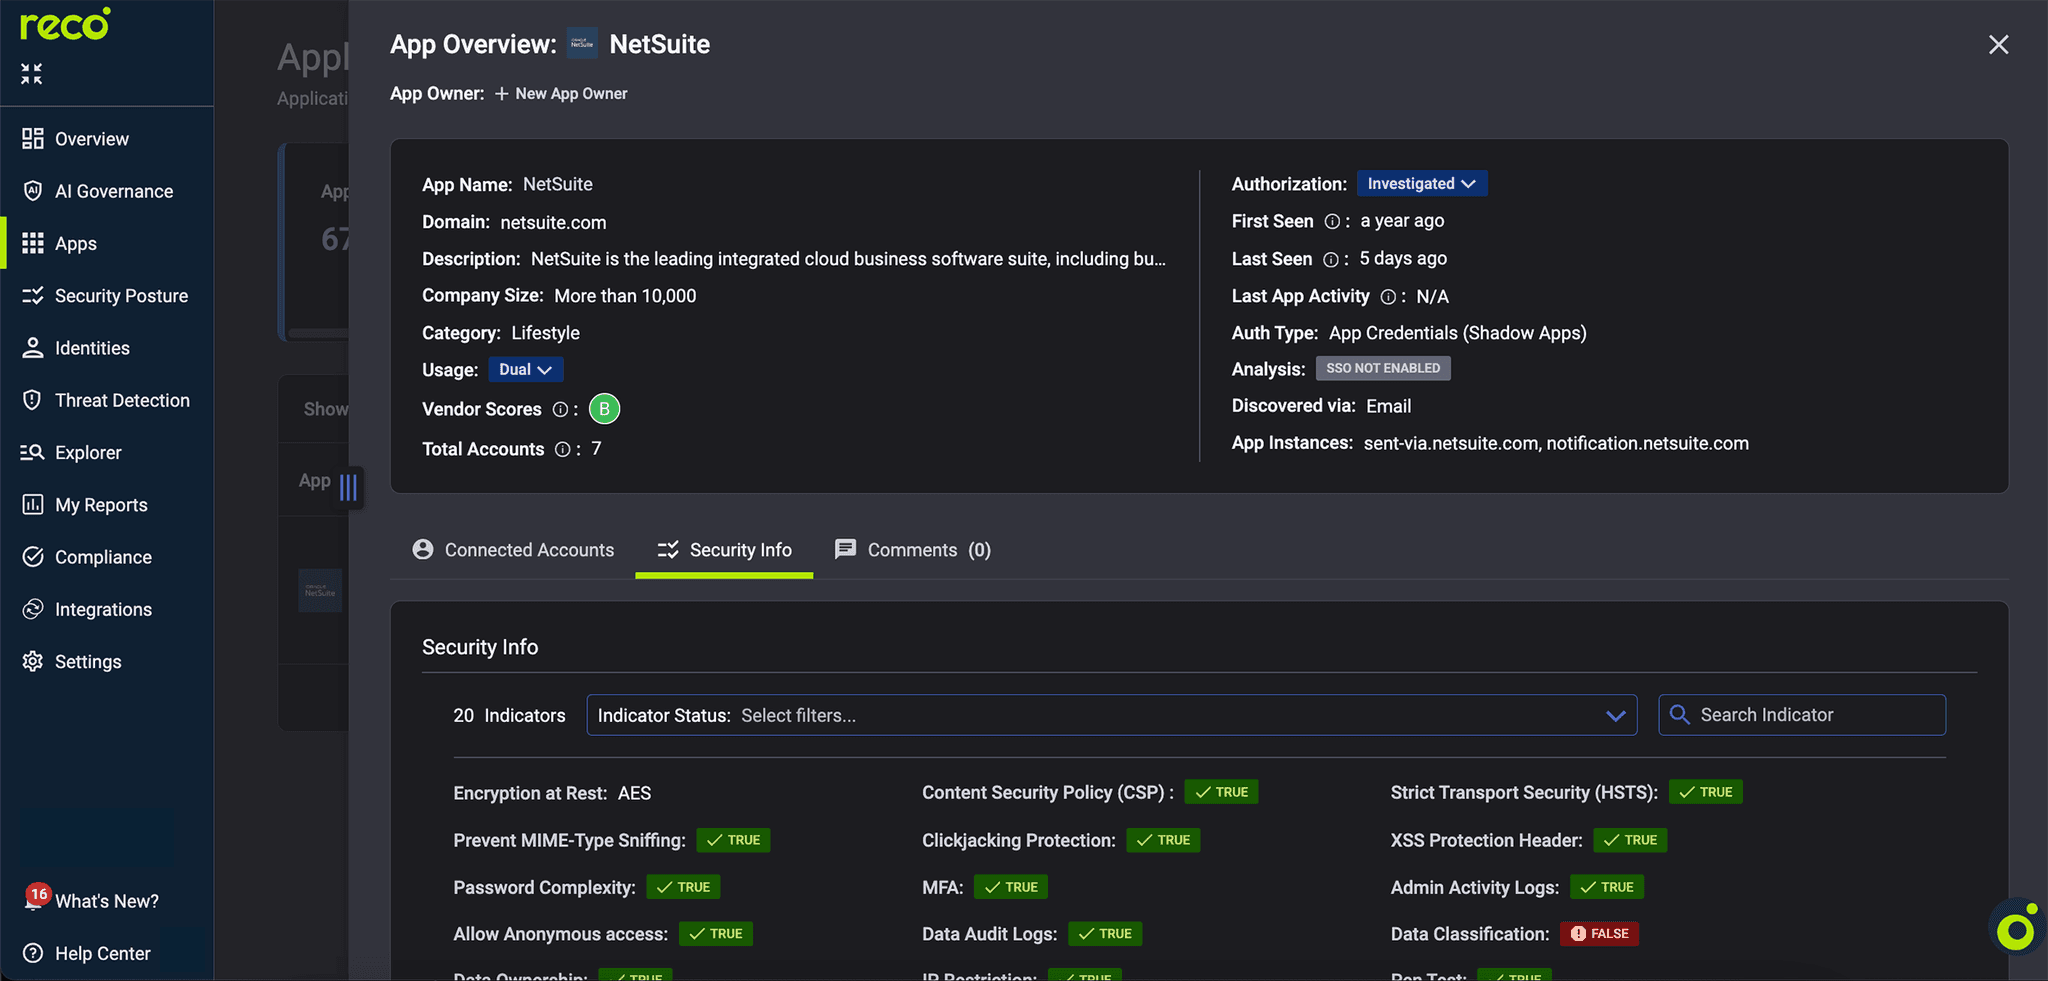Image resolution: width=2048 pixels, height=981 pixels.
Task: Click the reco logo
Action: coord(65,24)
